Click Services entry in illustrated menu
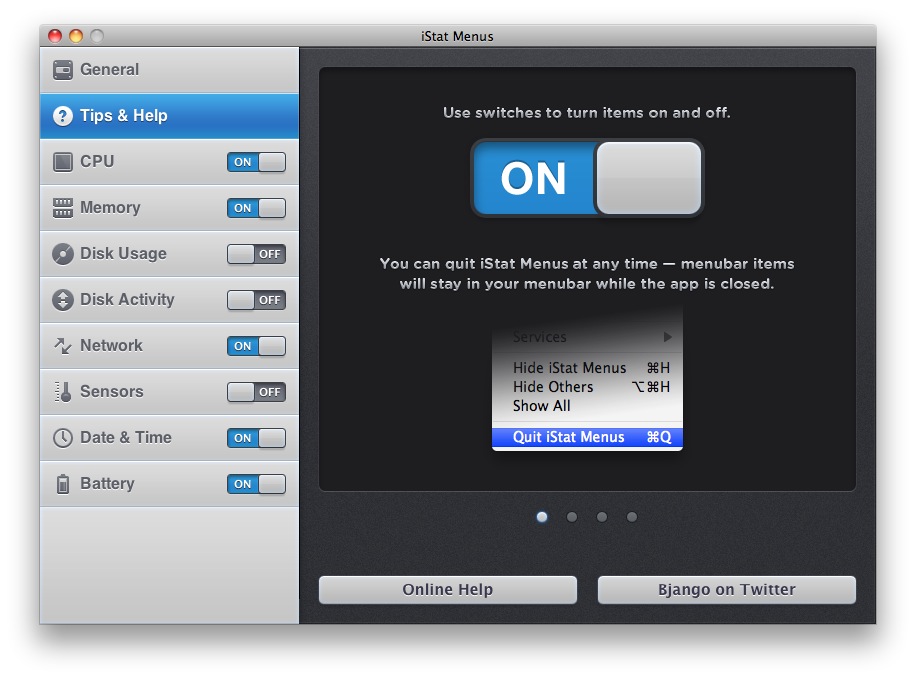 pyautogui.click(x=587, y=337)
